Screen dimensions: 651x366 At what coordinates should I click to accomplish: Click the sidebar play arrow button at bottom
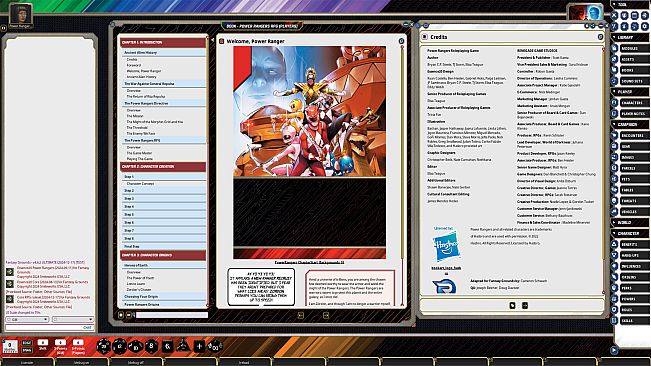point(614,350)
